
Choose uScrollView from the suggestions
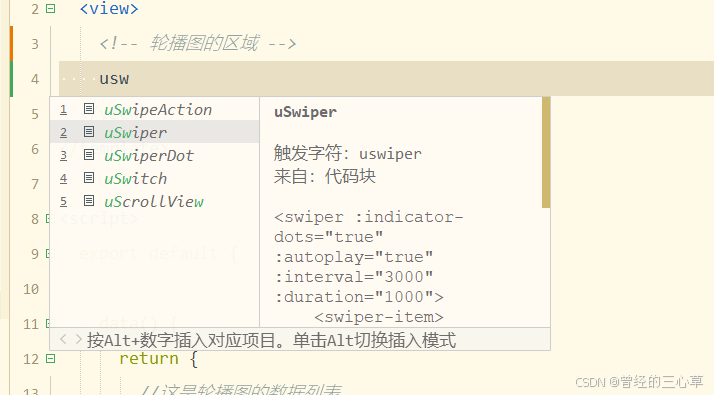pos(154,201)
